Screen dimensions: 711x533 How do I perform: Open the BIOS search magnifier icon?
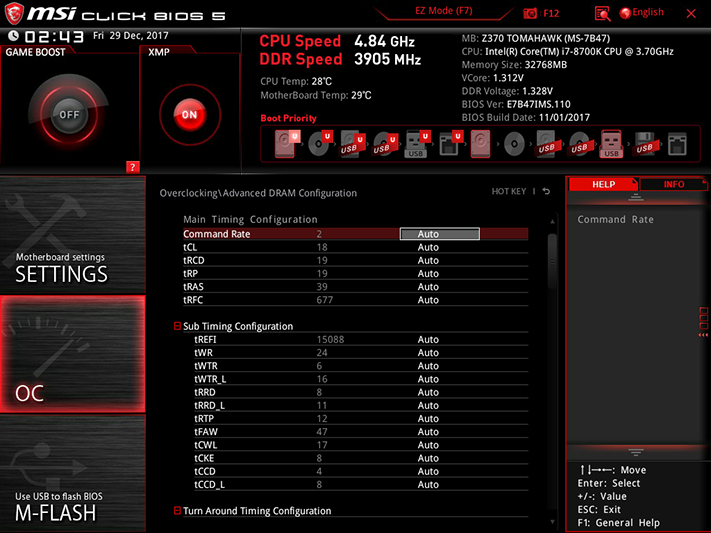pos(602,14)
